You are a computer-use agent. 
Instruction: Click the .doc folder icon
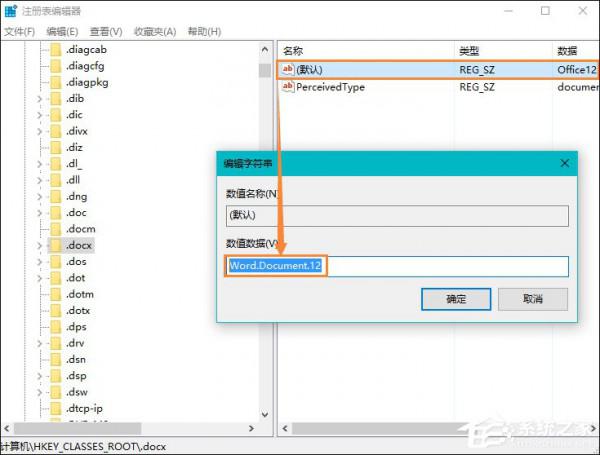[x=56, y=213]
